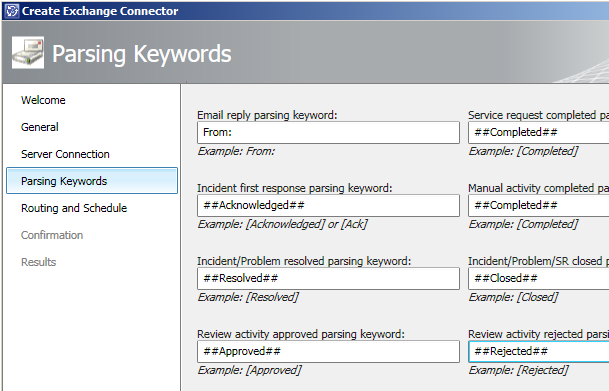609x391 pixels.
Task: Click the Manual activity completed keyword field
Action: pyautogui.click(x=539, y=205)
